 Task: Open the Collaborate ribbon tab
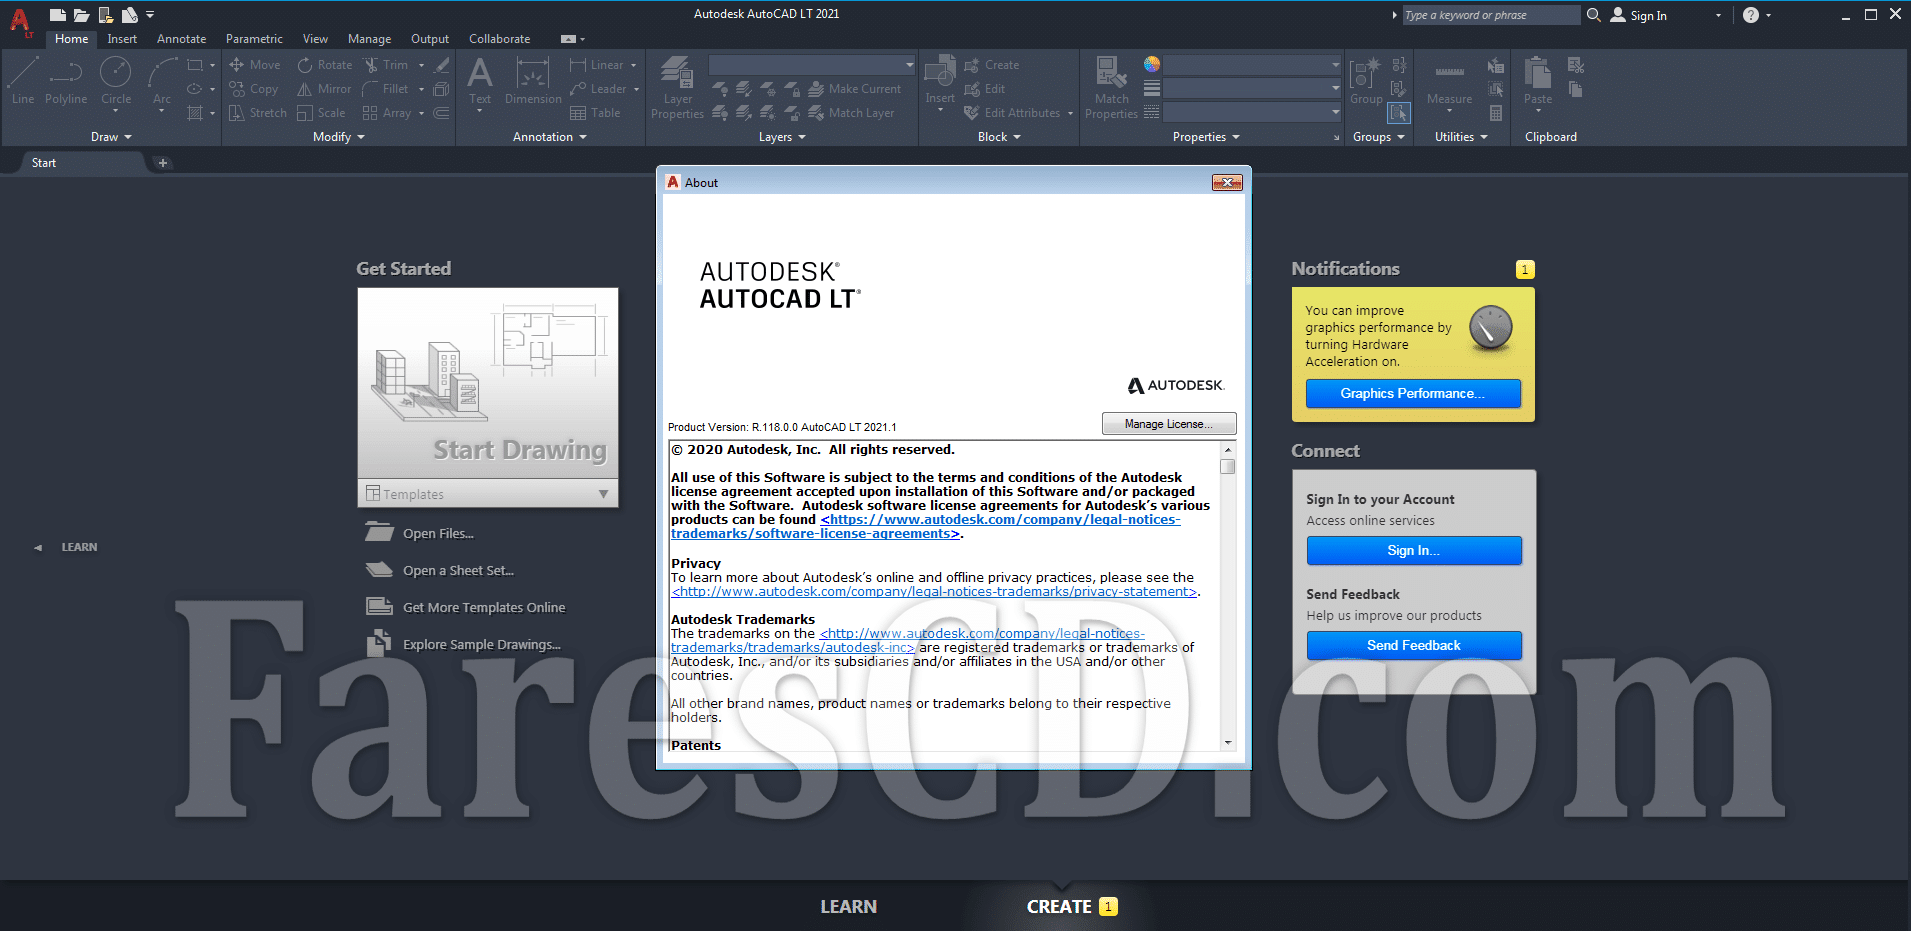pos(499,39)
